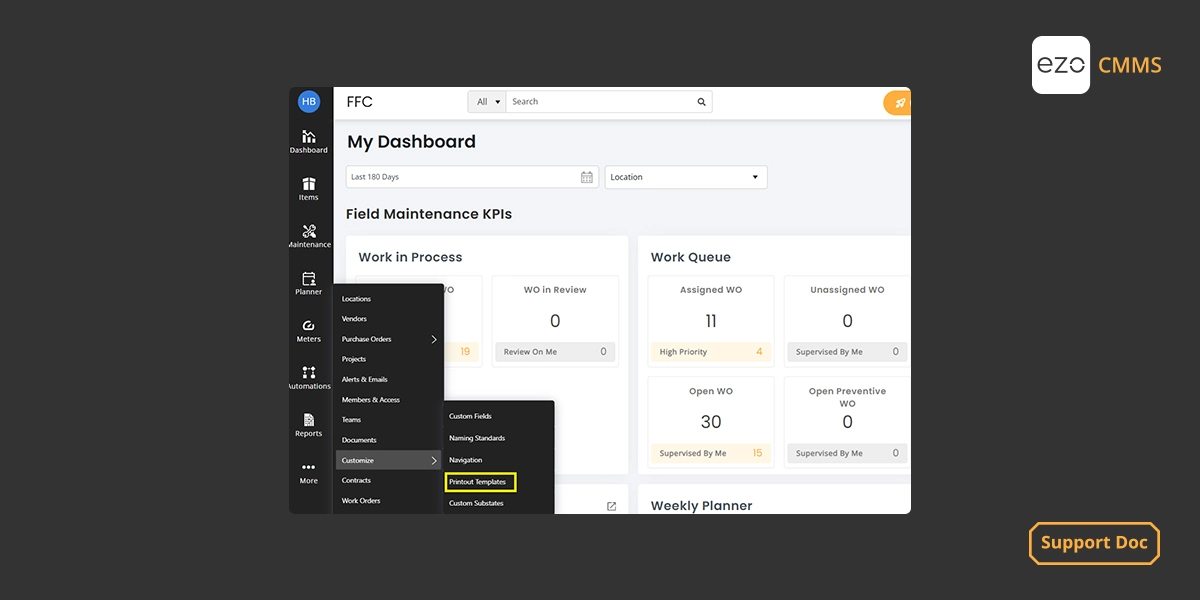
Task: Click the More ellipsis sidebar icon
Action: tap(308, 471)
